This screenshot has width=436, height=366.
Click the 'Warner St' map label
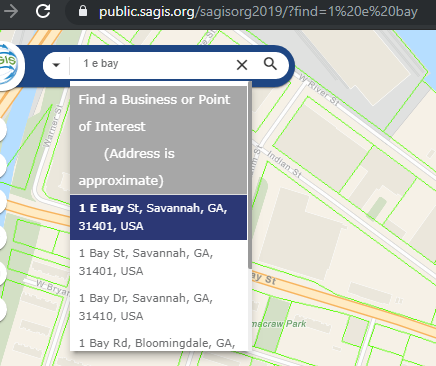point(53,126)
